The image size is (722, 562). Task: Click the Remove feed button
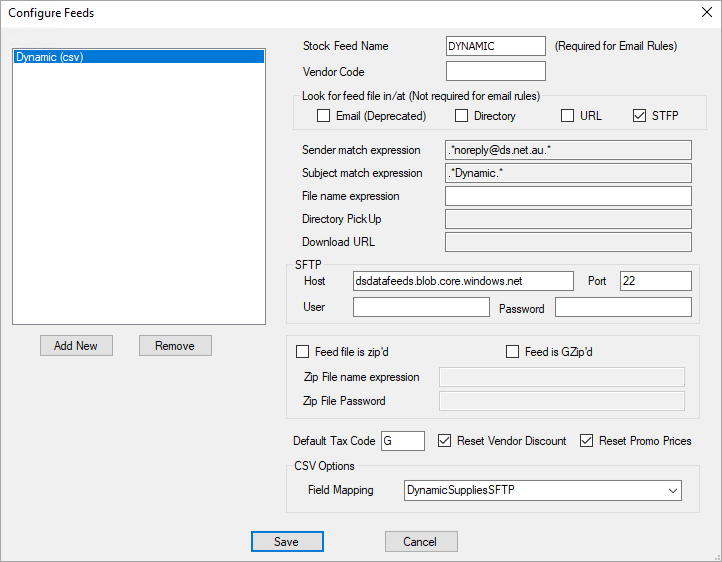click(x=175, y=345)
